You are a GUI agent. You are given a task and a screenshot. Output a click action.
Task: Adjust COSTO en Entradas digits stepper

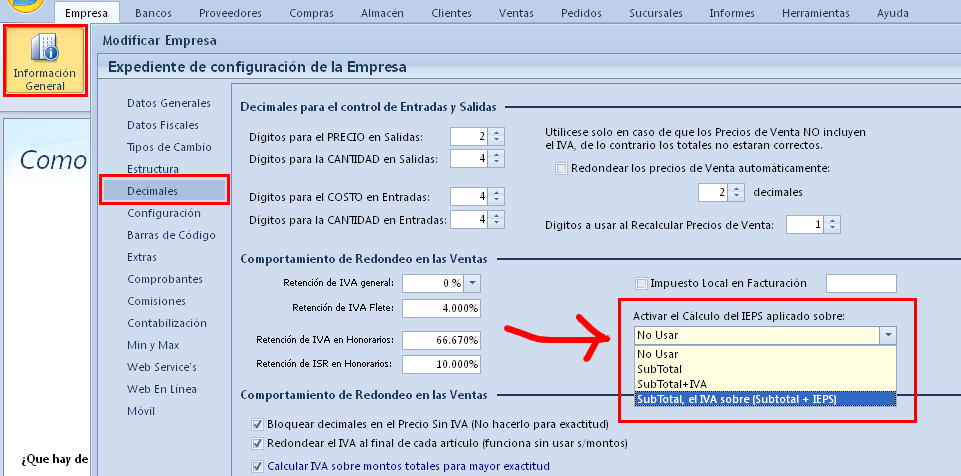(x=496, y=197)
